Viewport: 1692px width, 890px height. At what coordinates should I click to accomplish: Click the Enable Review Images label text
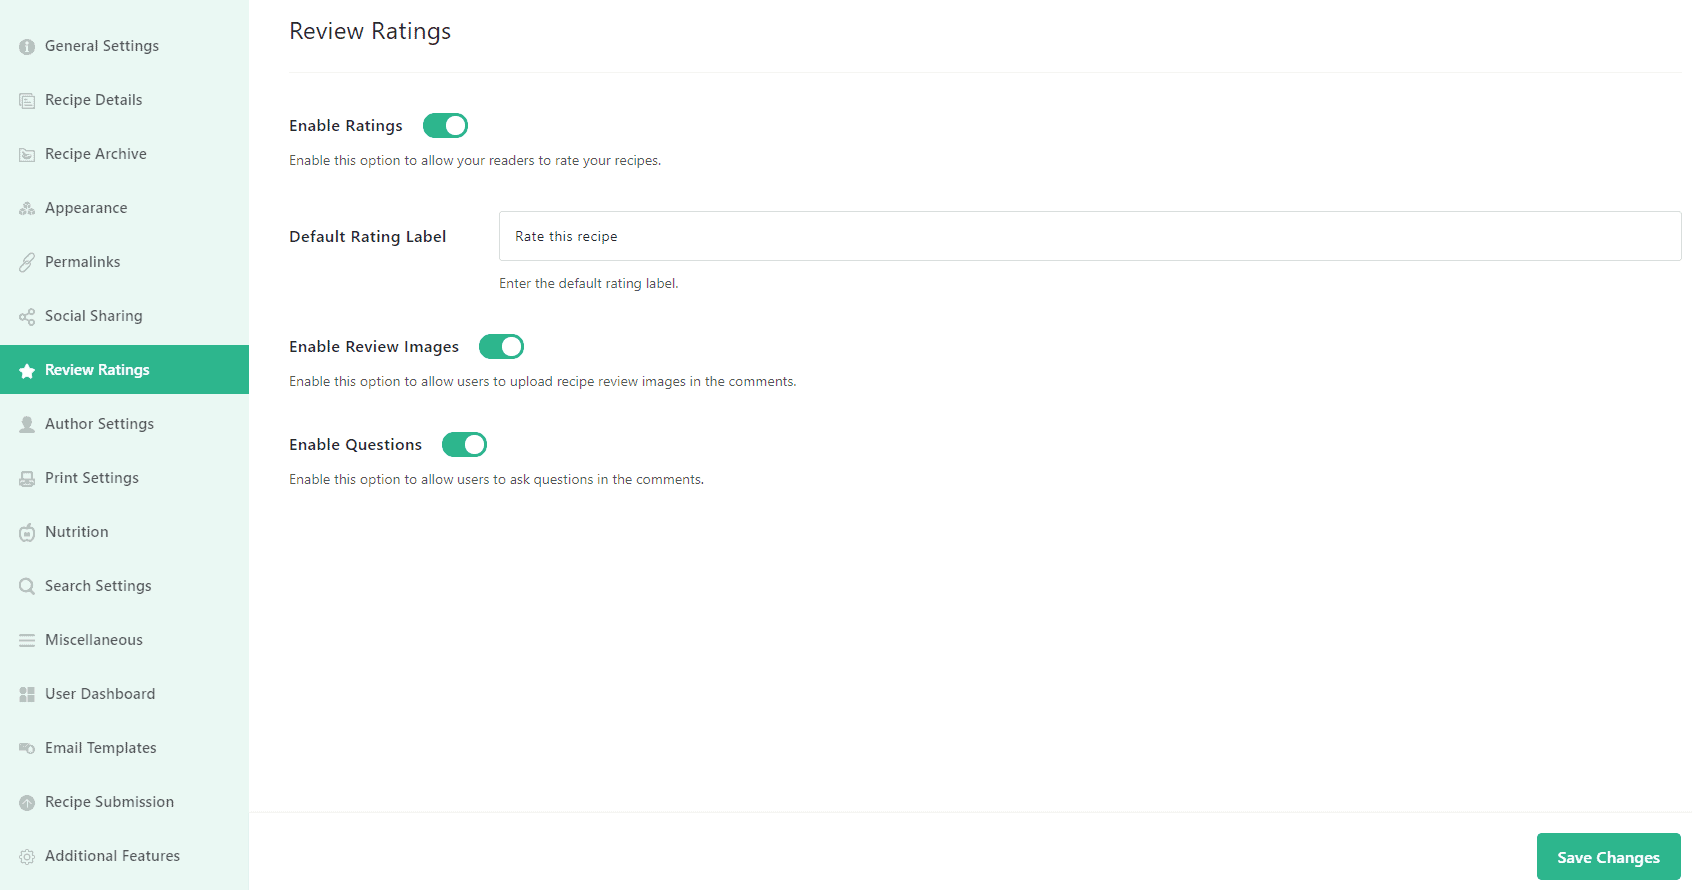[x=374, y=347]
